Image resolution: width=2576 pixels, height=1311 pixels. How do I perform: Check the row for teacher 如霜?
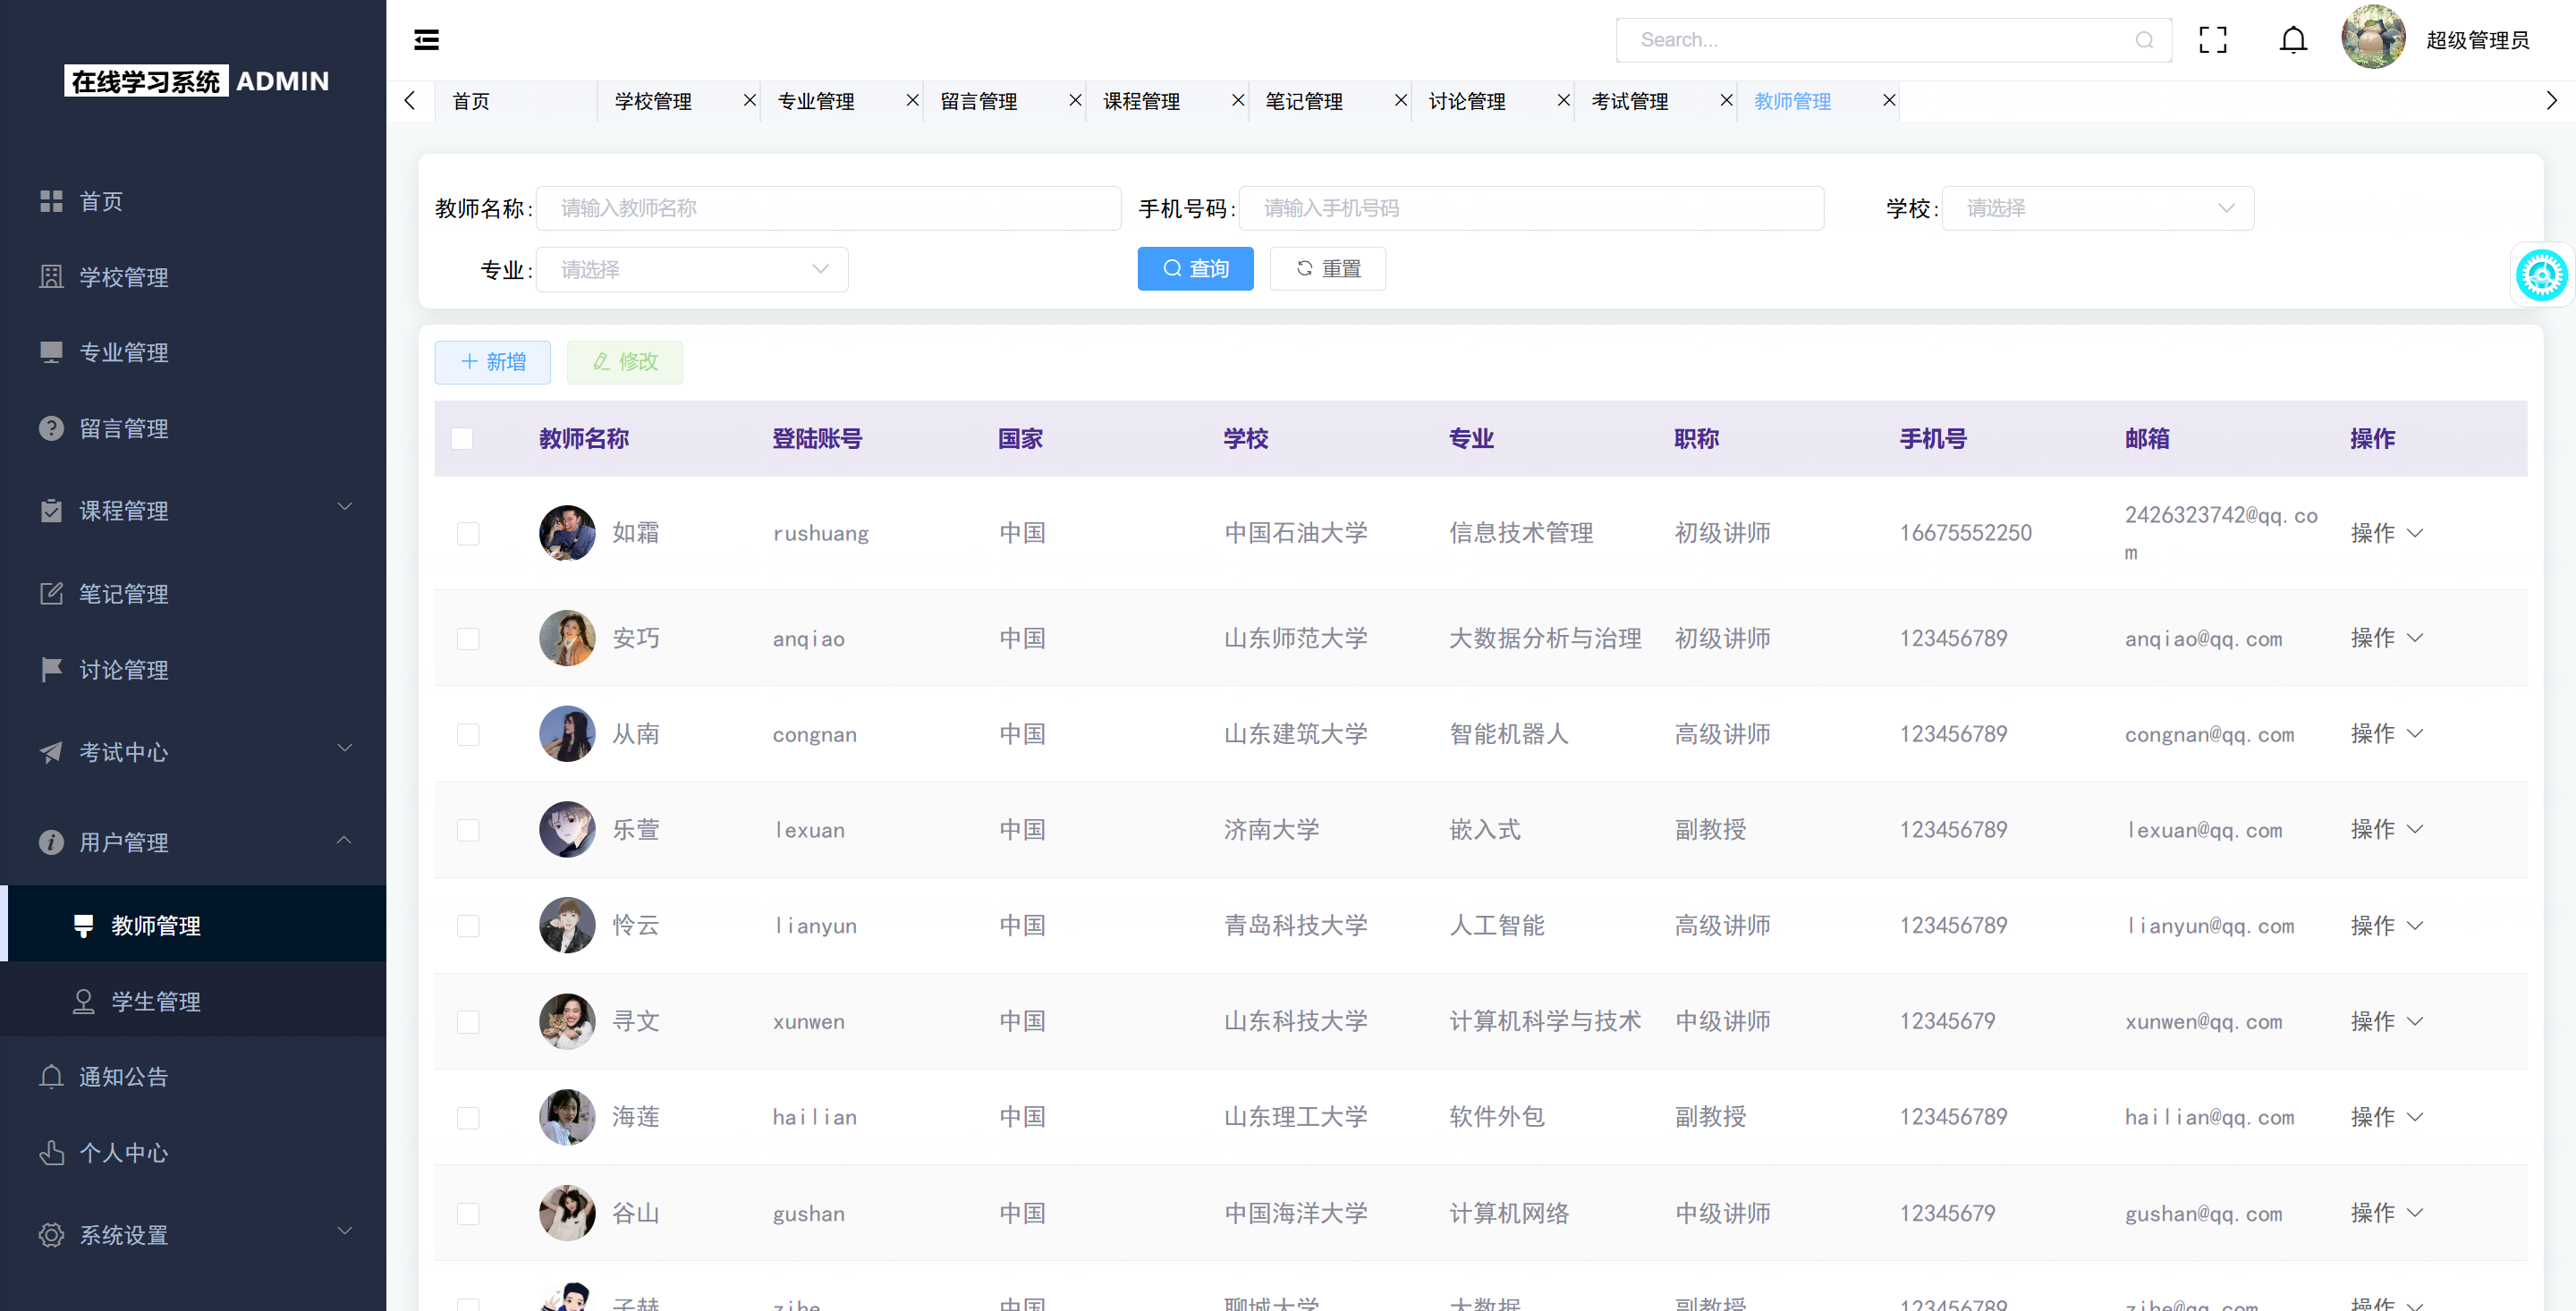(x=468, y=533)
